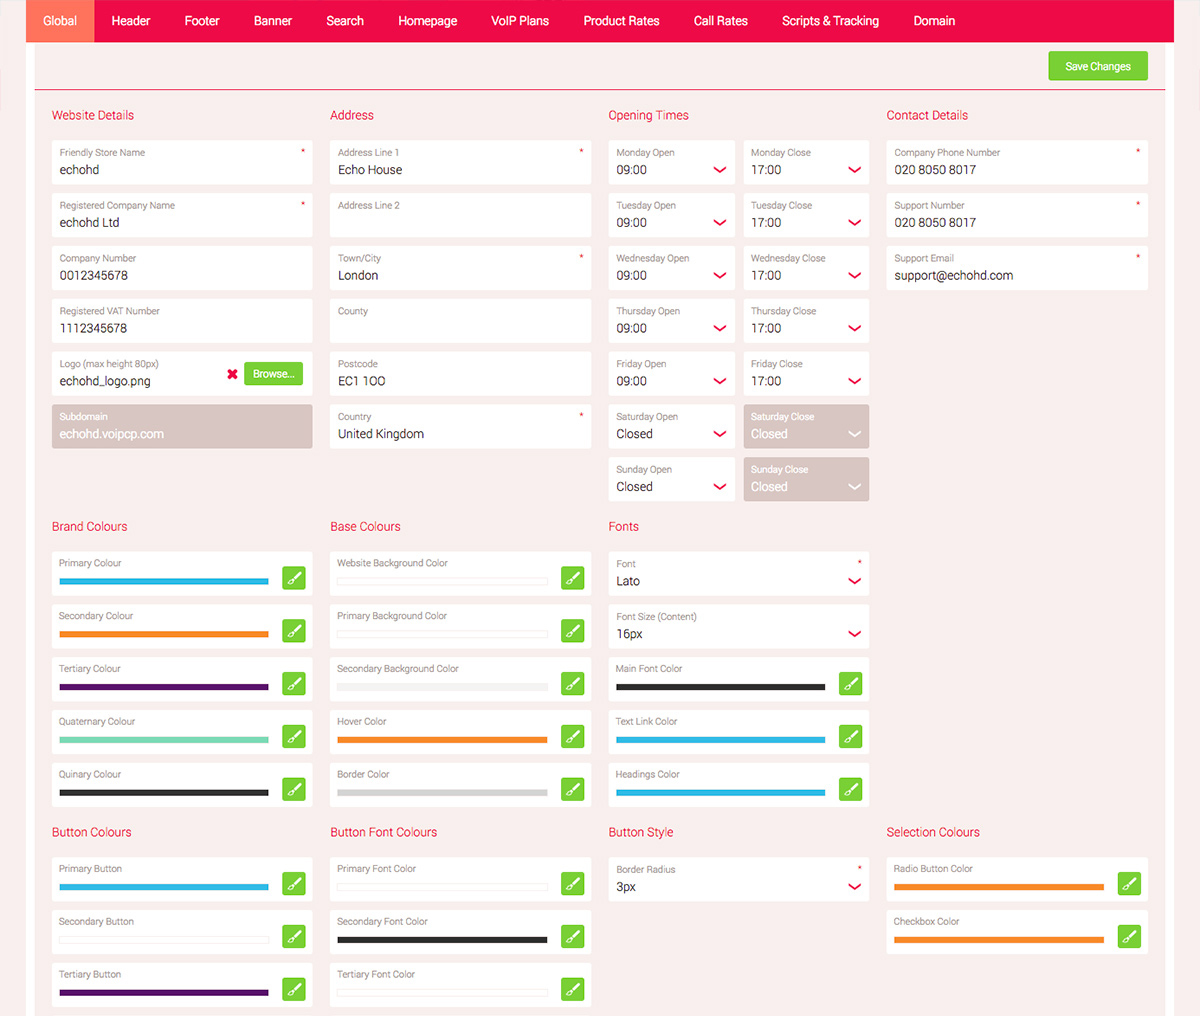Switch to the Footer tab
Screen dimensions: 1200x1016
point(202,21)
